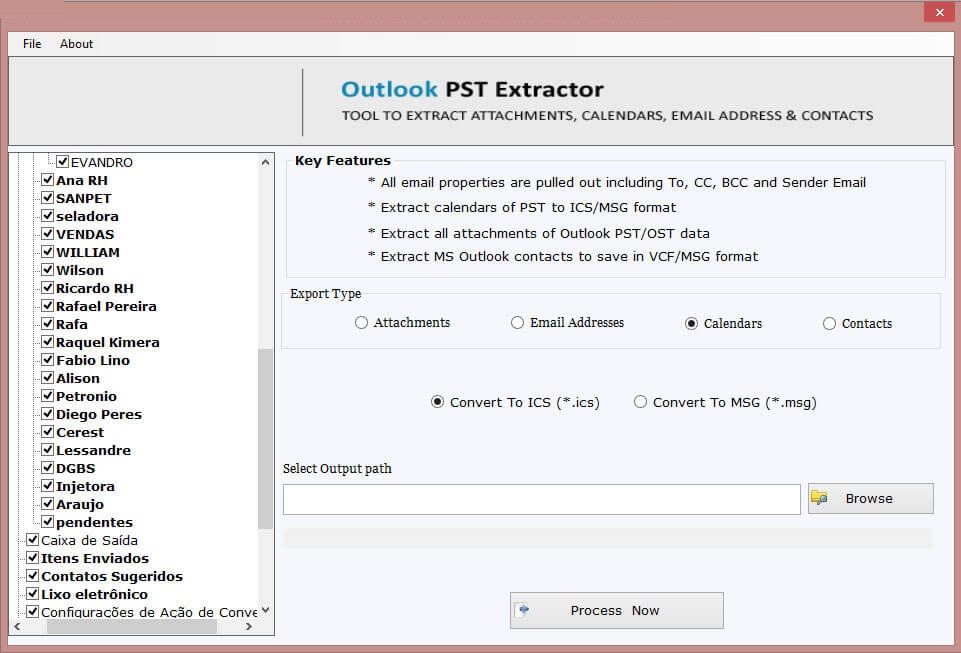Toggle the Raquel Kimera checkbox
The height and width of the screenshot is (653, 961).
click(48, 342)
